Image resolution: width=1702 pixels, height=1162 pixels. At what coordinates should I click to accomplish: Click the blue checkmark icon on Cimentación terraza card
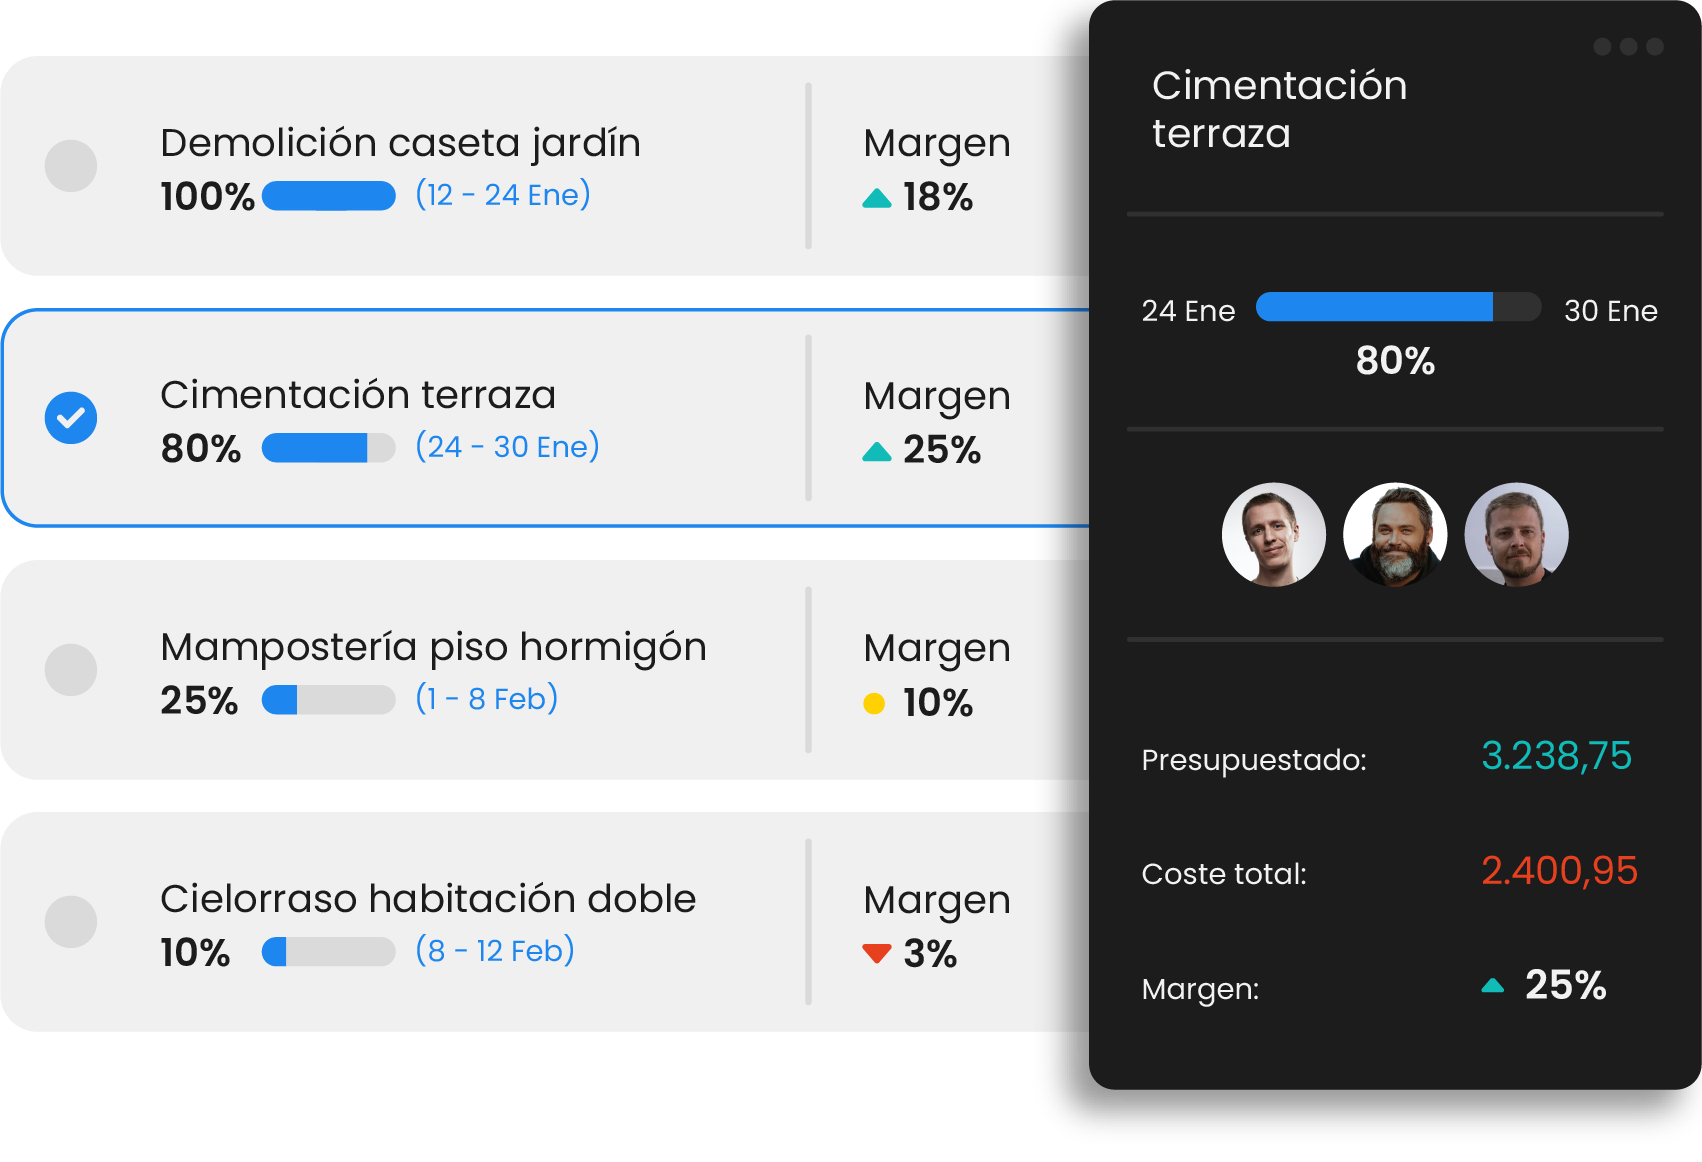69,417
